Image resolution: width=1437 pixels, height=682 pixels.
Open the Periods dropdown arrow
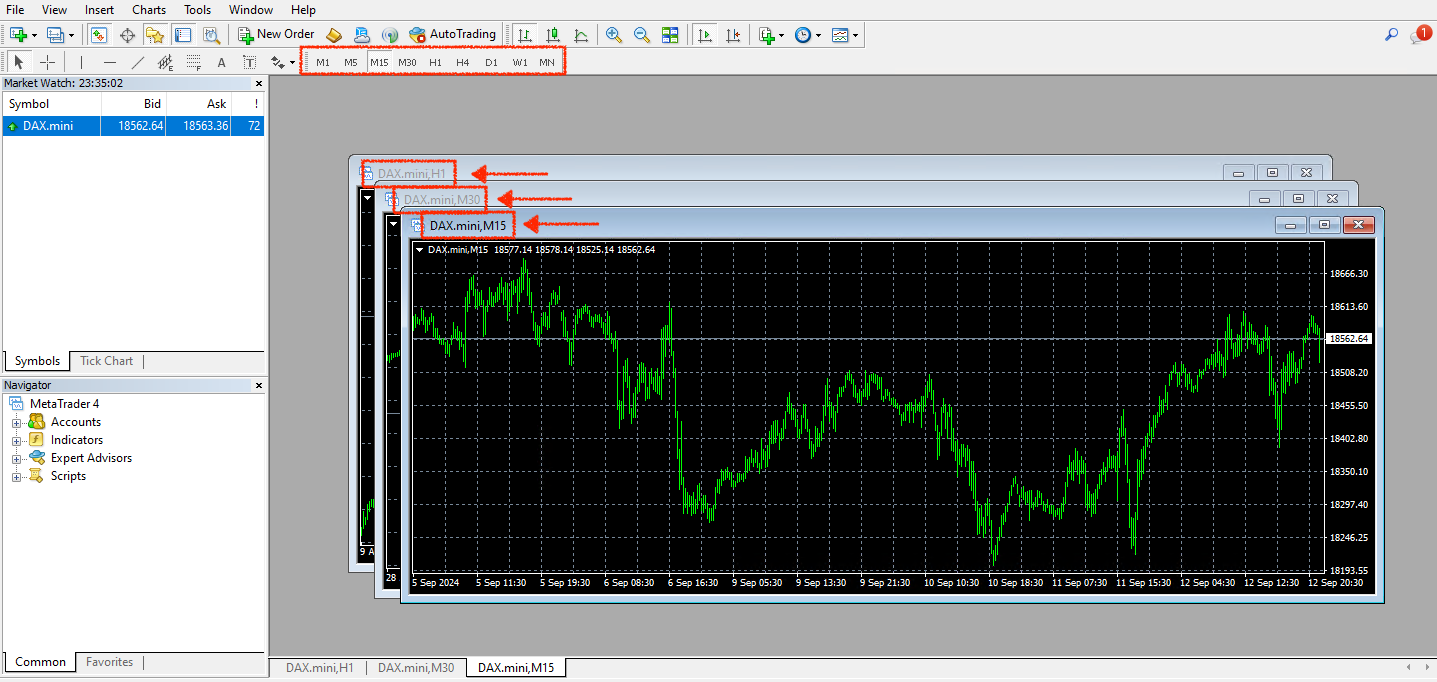pos(818,34)
